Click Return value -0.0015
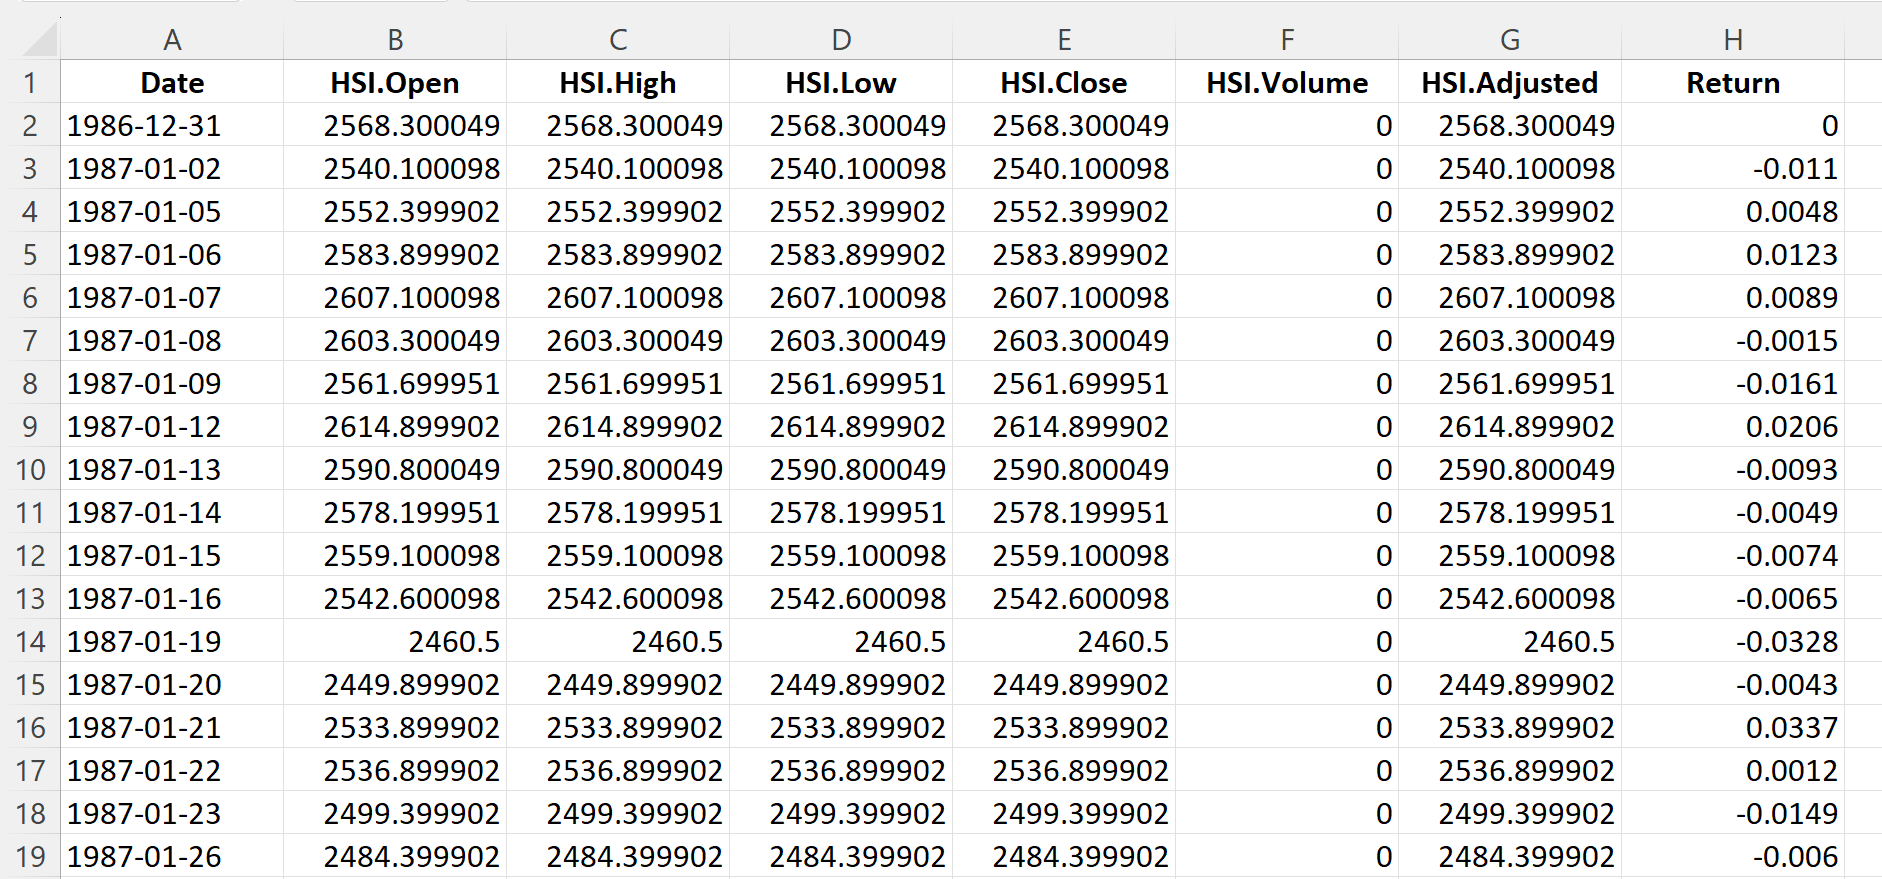 (x=1733, y=340)
